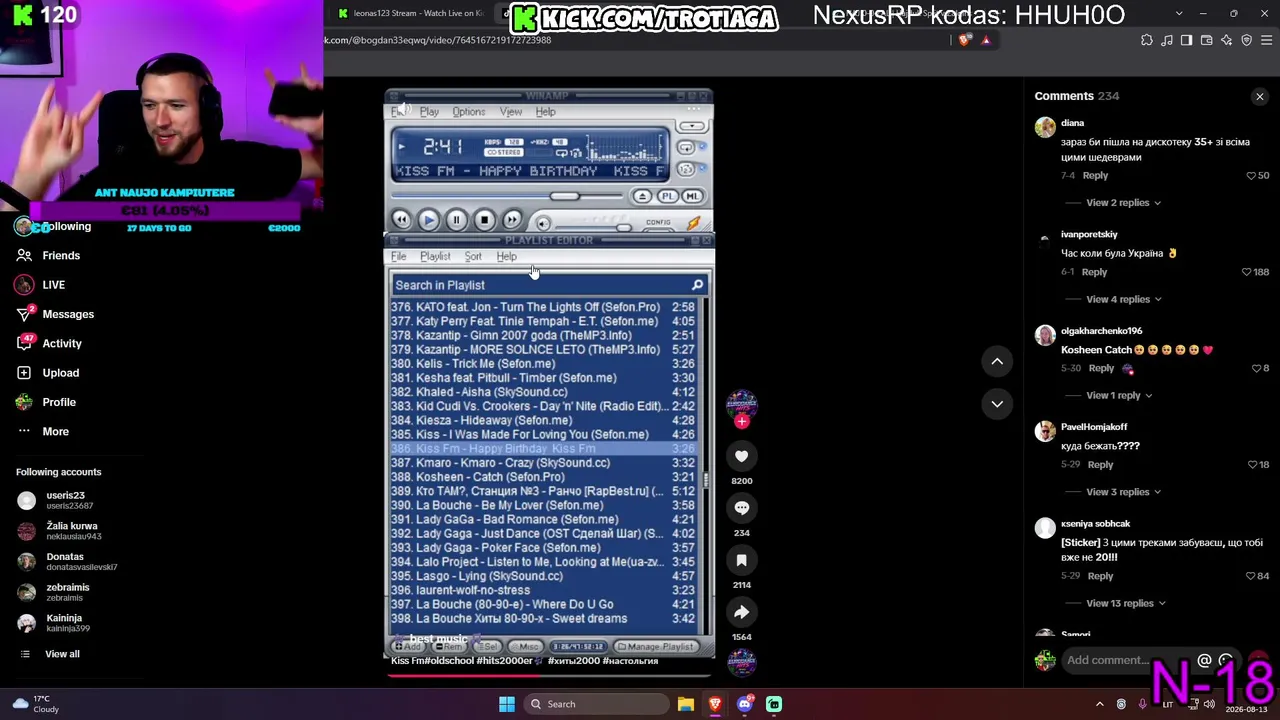
Task: Expand the 13 replies under kseniya sobhcak's comment
Action: click(1126, 603)
